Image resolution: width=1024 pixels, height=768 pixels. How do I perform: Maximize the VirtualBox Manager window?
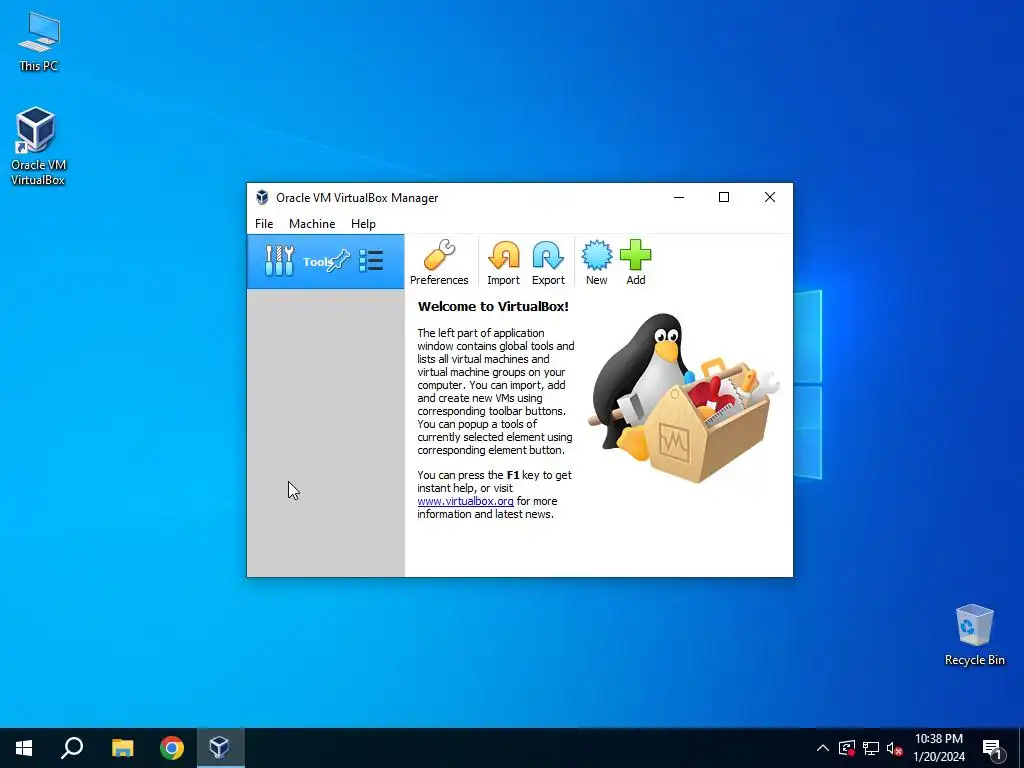pos(724,197)
